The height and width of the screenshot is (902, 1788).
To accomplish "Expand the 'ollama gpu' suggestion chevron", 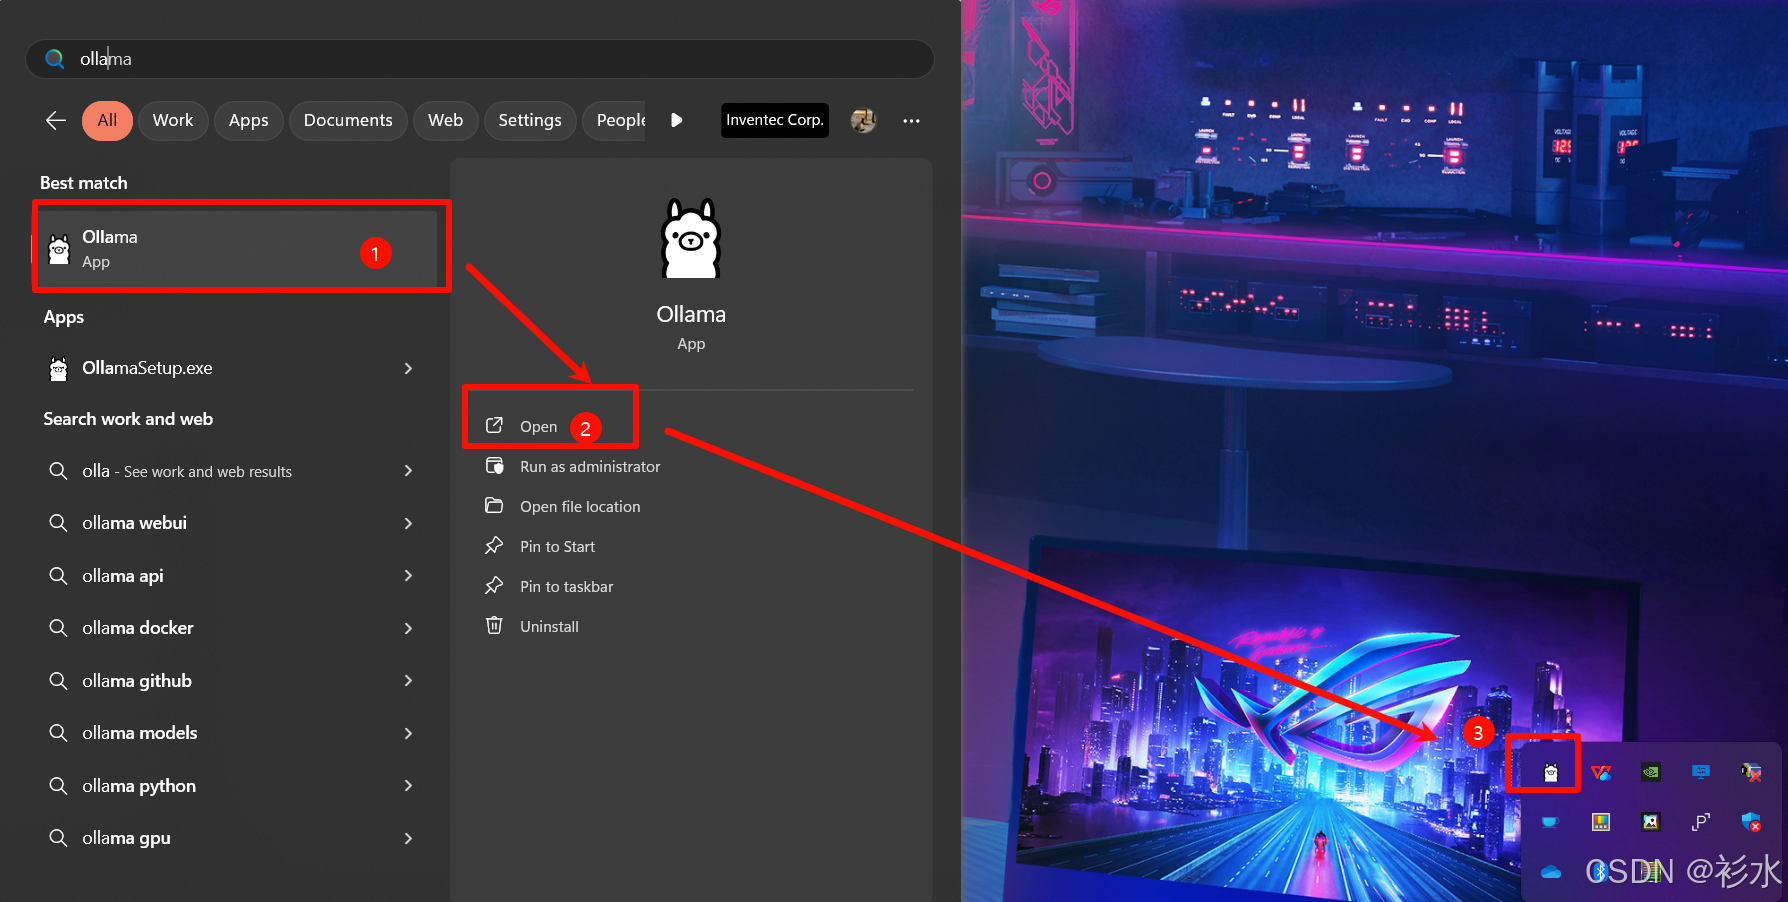I will (x=408, y=838).
